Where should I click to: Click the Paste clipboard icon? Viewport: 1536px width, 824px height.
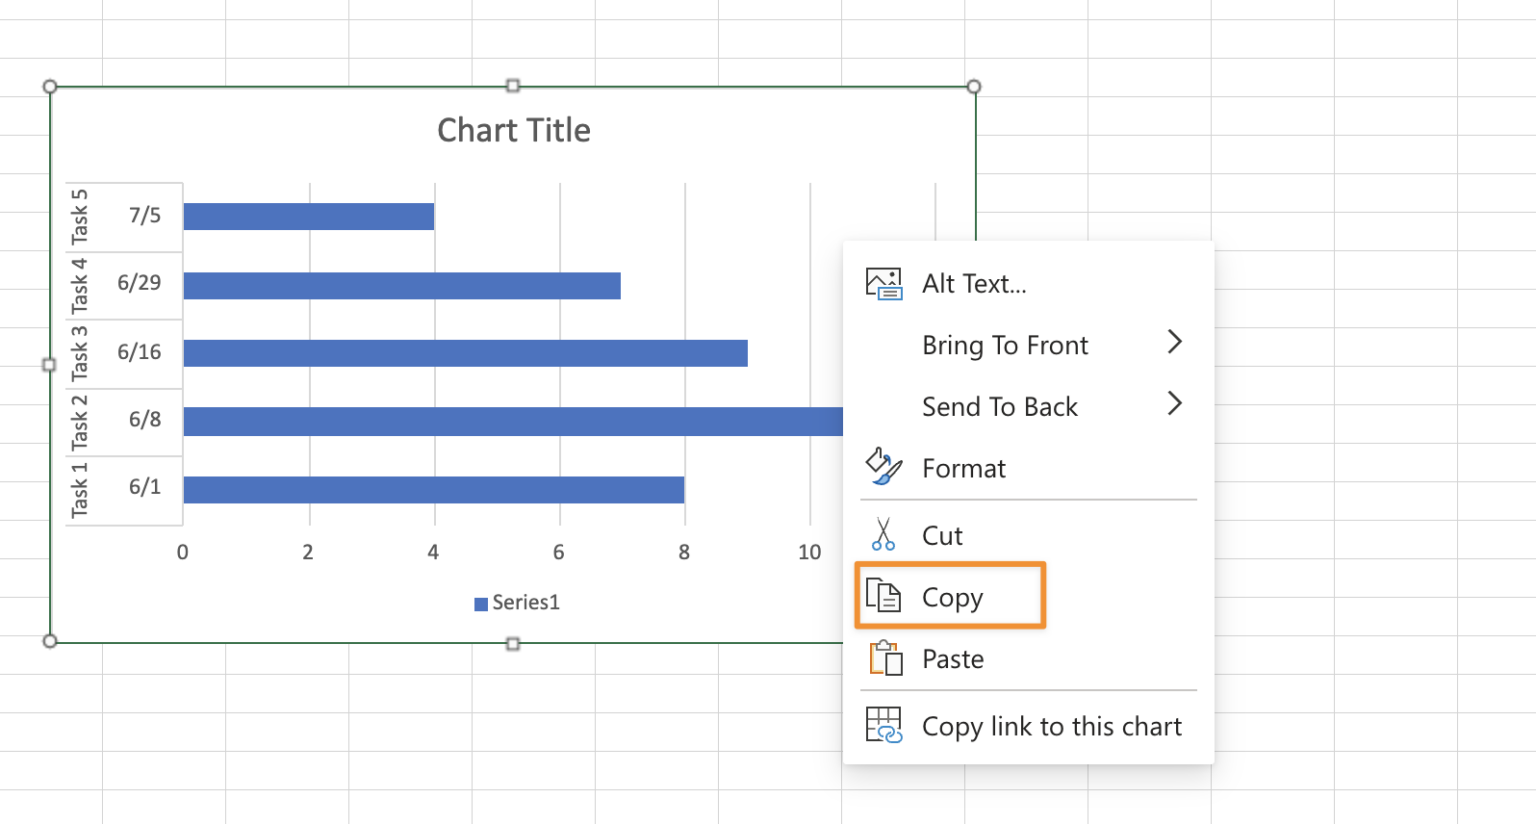(x=884, y=658)
